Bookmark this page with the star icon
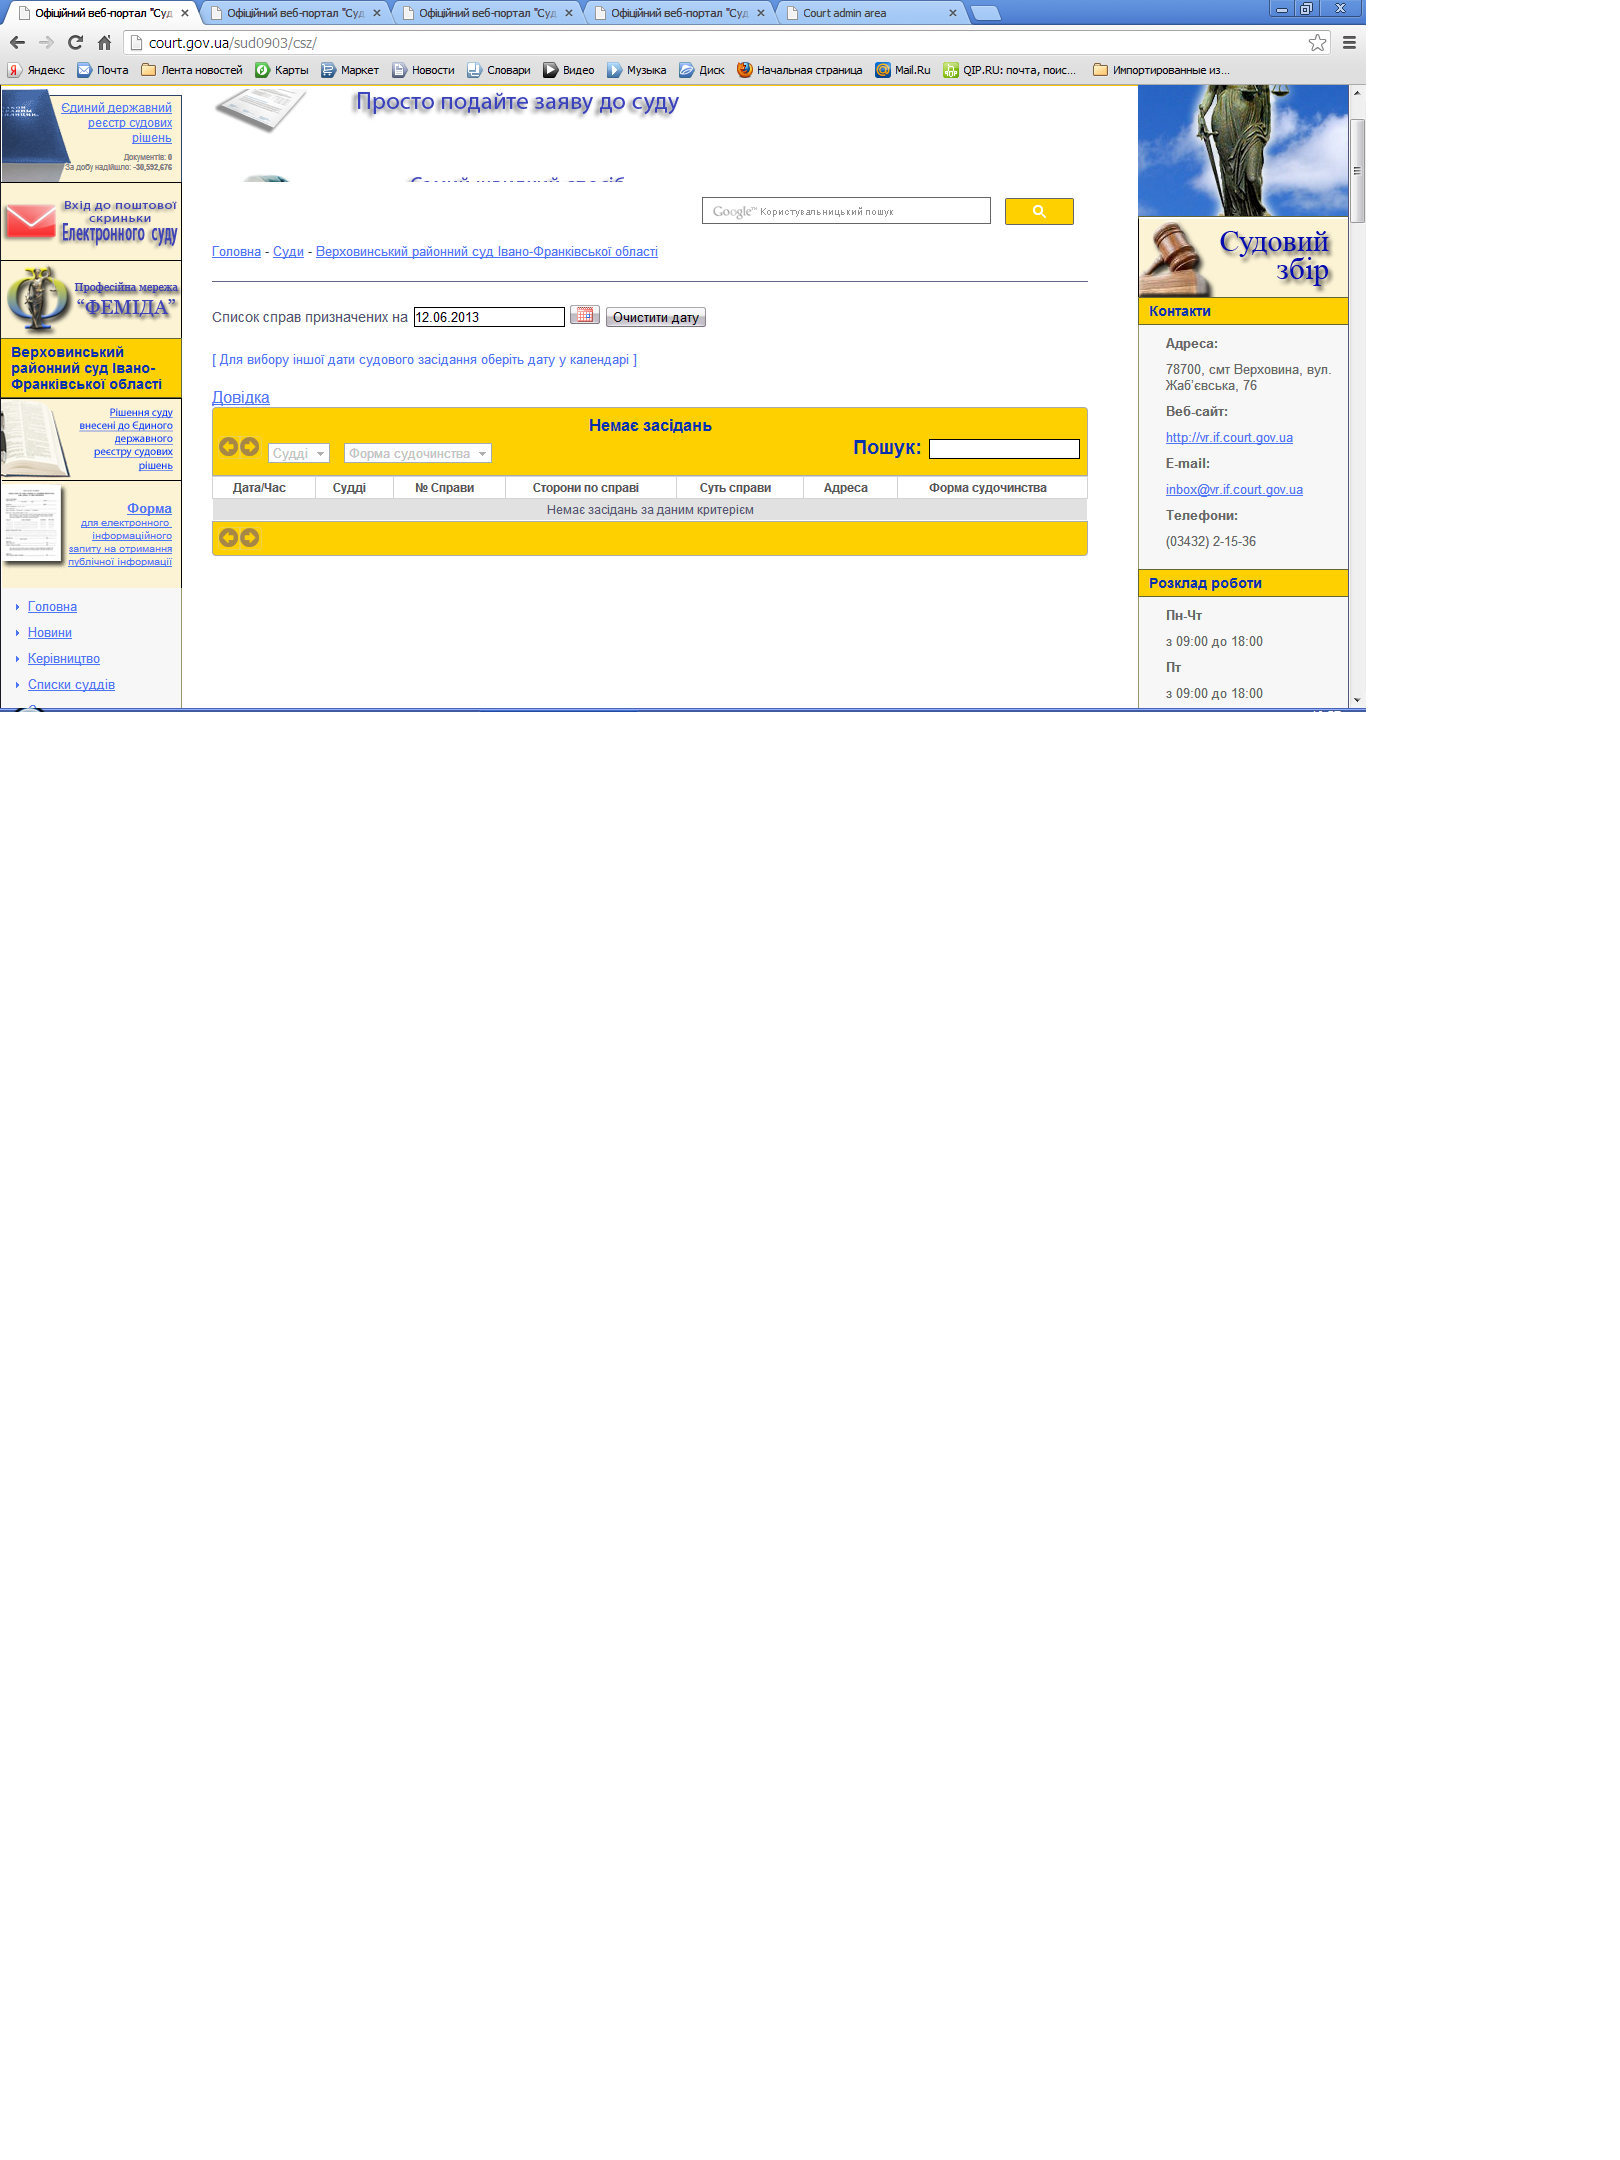 [1317, 43]
